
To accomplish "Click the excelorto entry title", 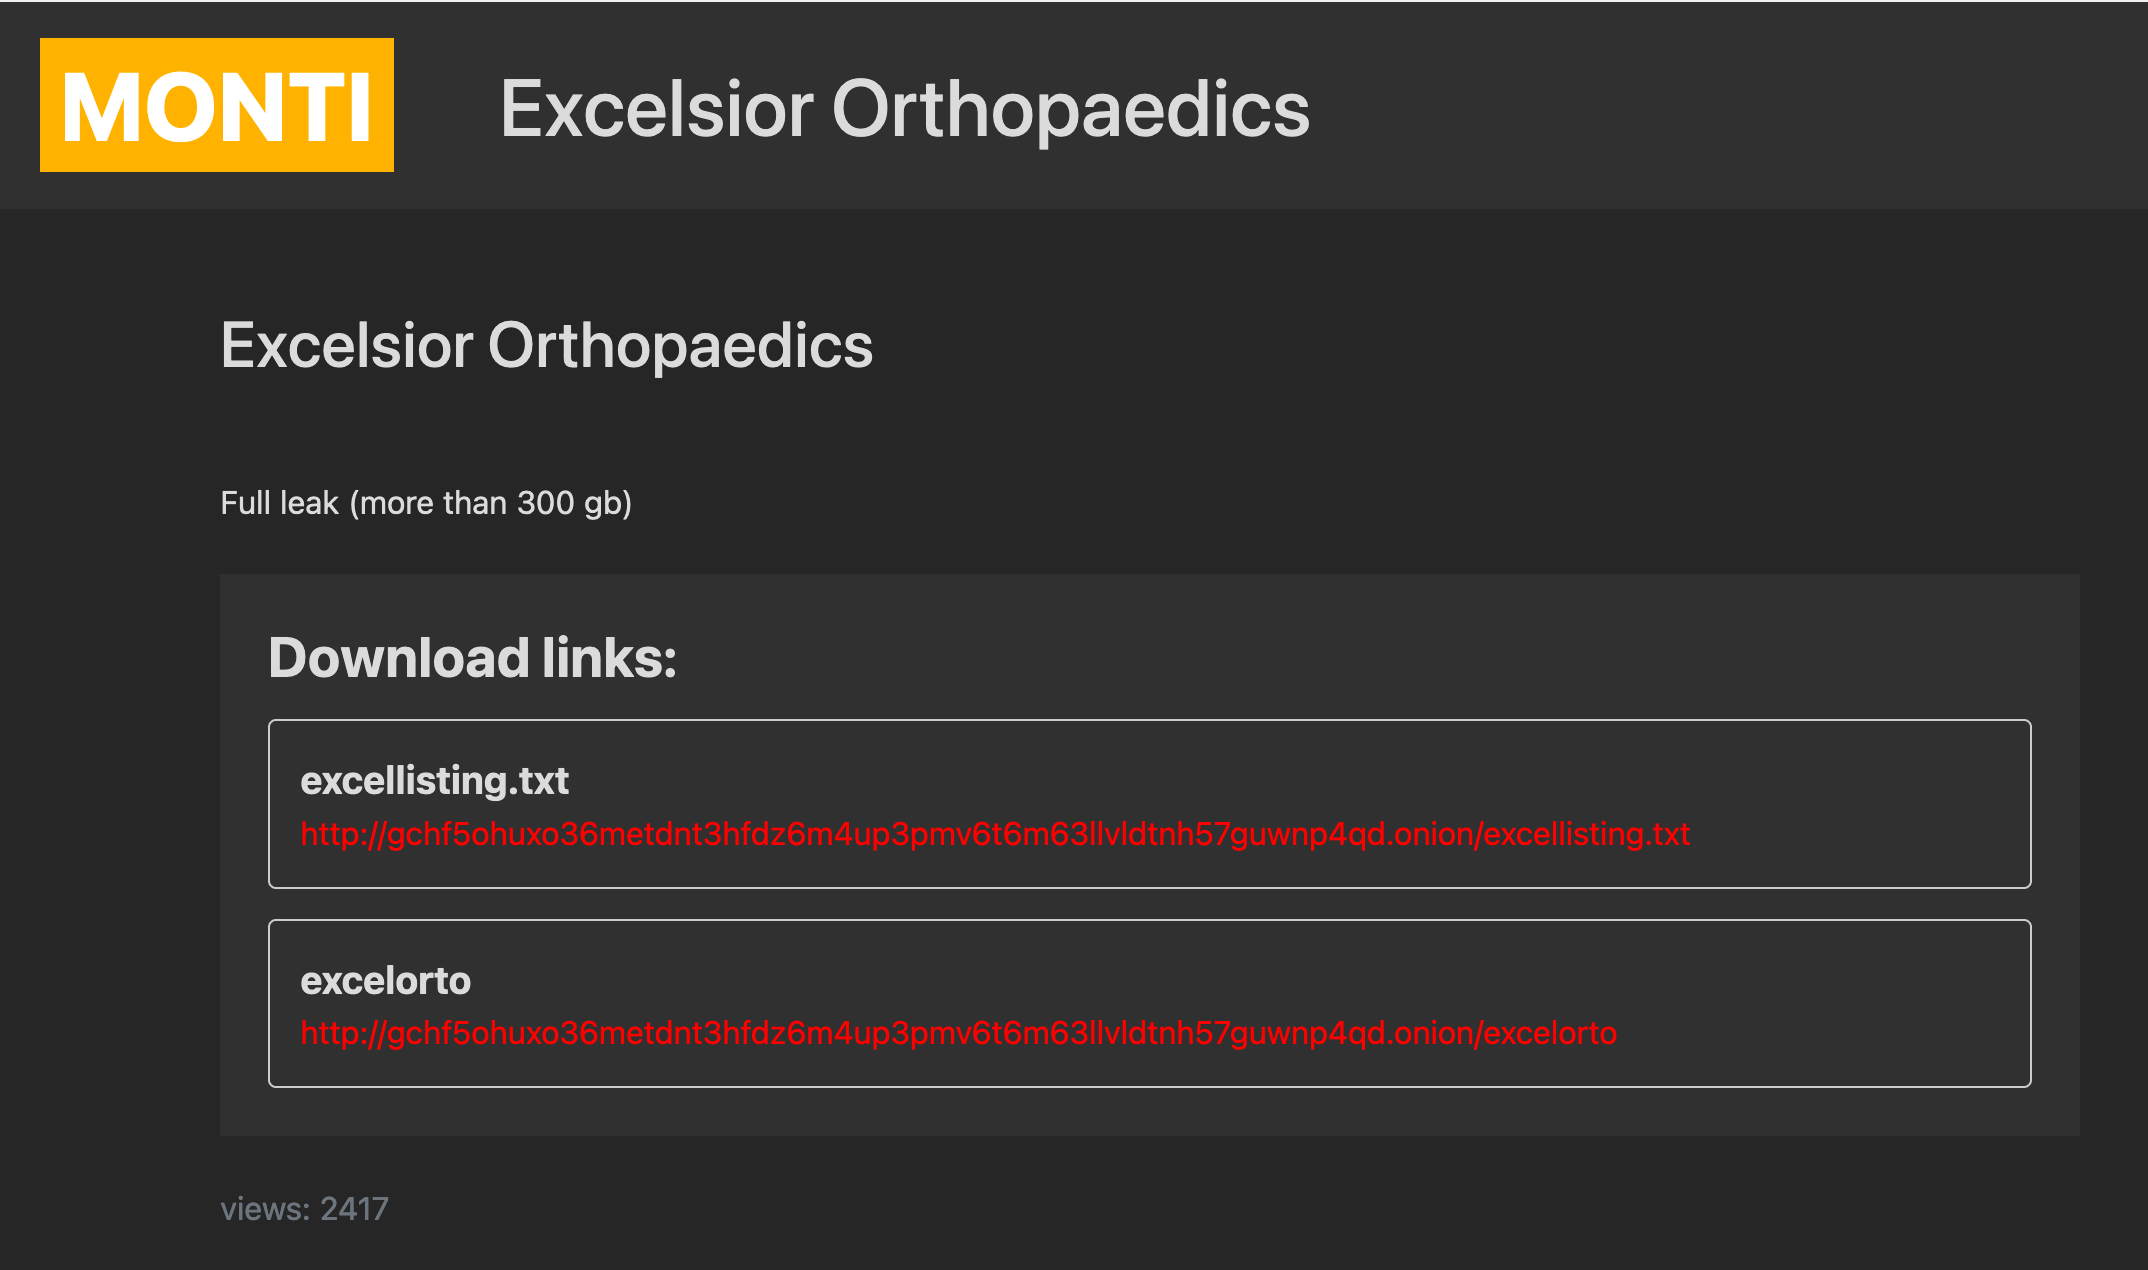I will (385, 981).
